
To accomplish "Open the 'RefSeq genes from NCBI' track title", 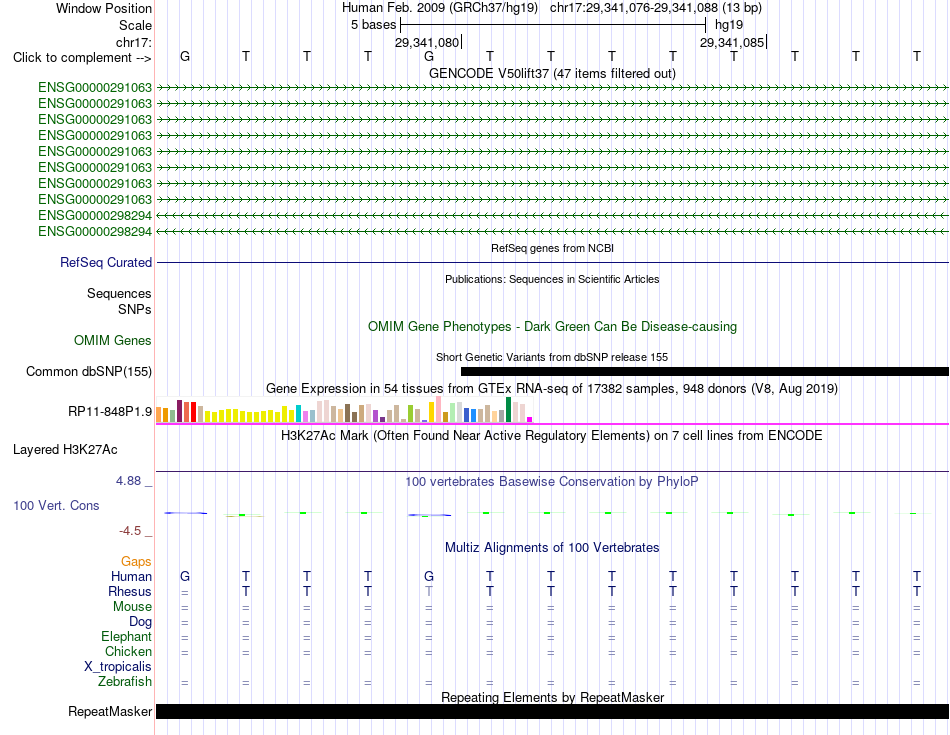I will pos(552,248).
